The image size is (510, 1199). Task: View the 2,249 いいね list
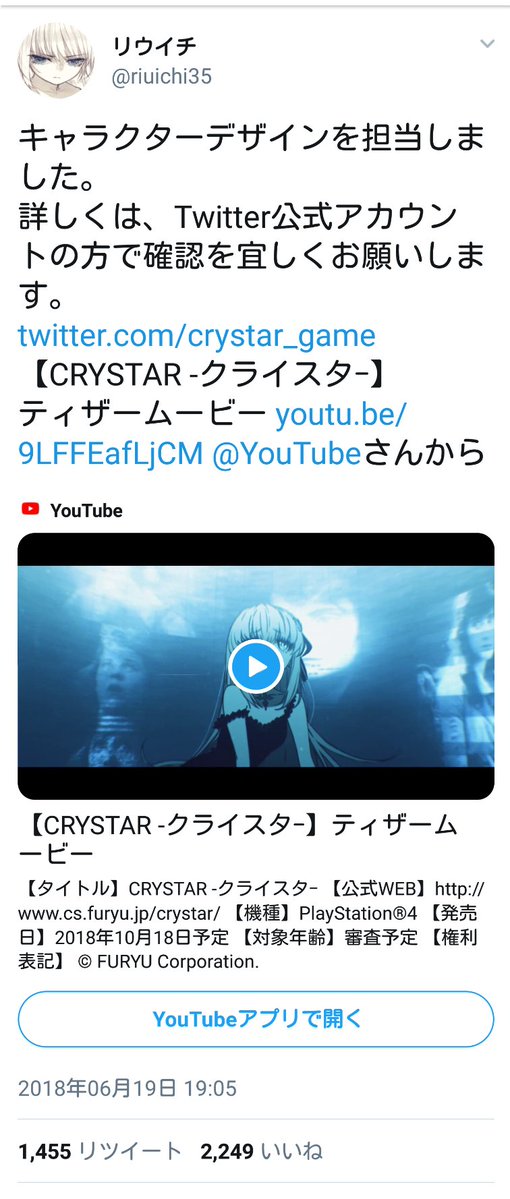pos(261,1151)
